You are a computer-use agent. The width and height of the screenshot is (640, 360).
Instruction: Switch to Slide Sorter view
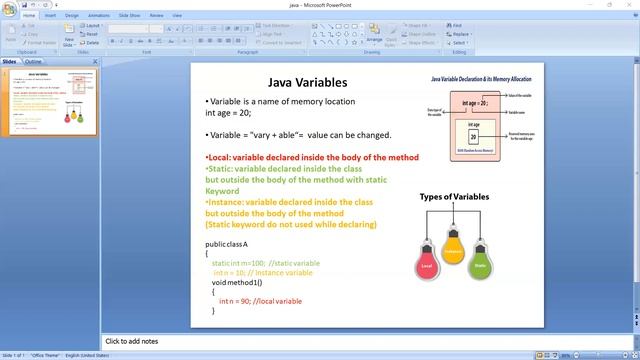point(547,356)
